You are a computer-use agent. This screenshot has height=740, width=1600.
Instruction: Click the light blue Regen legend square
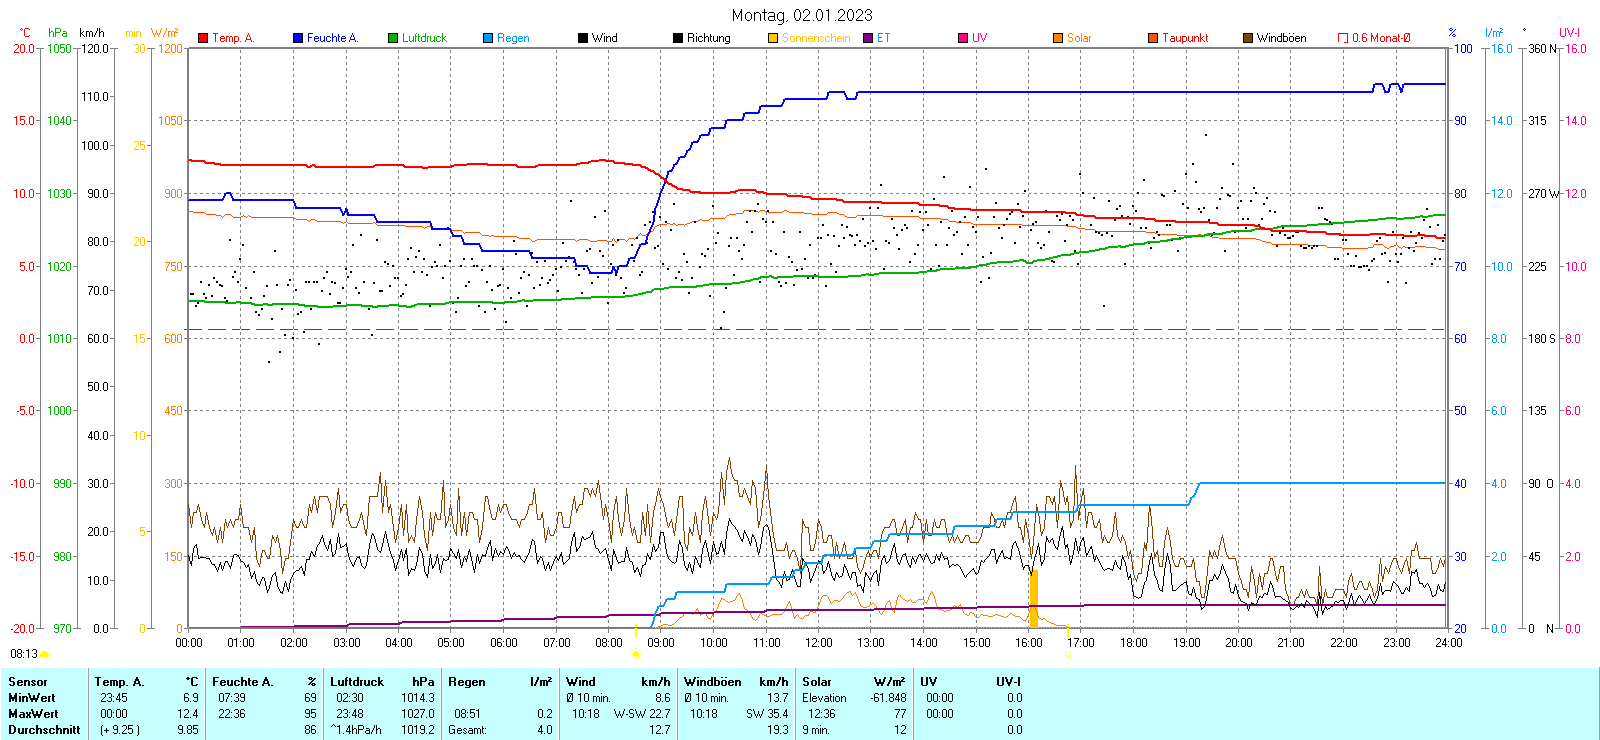[488, 38]
